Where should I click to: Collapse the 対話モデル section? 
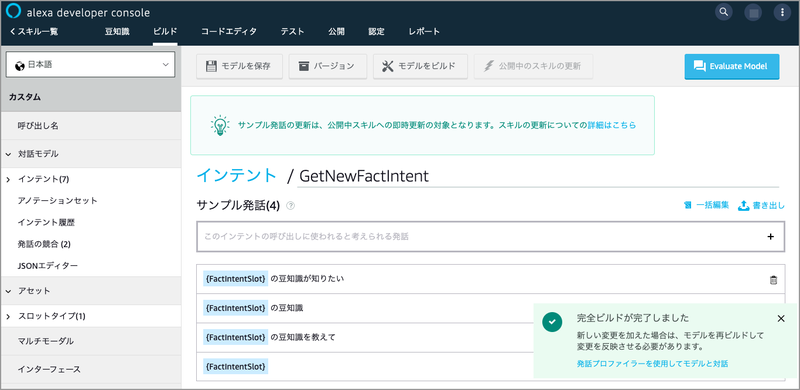[9, 154]
